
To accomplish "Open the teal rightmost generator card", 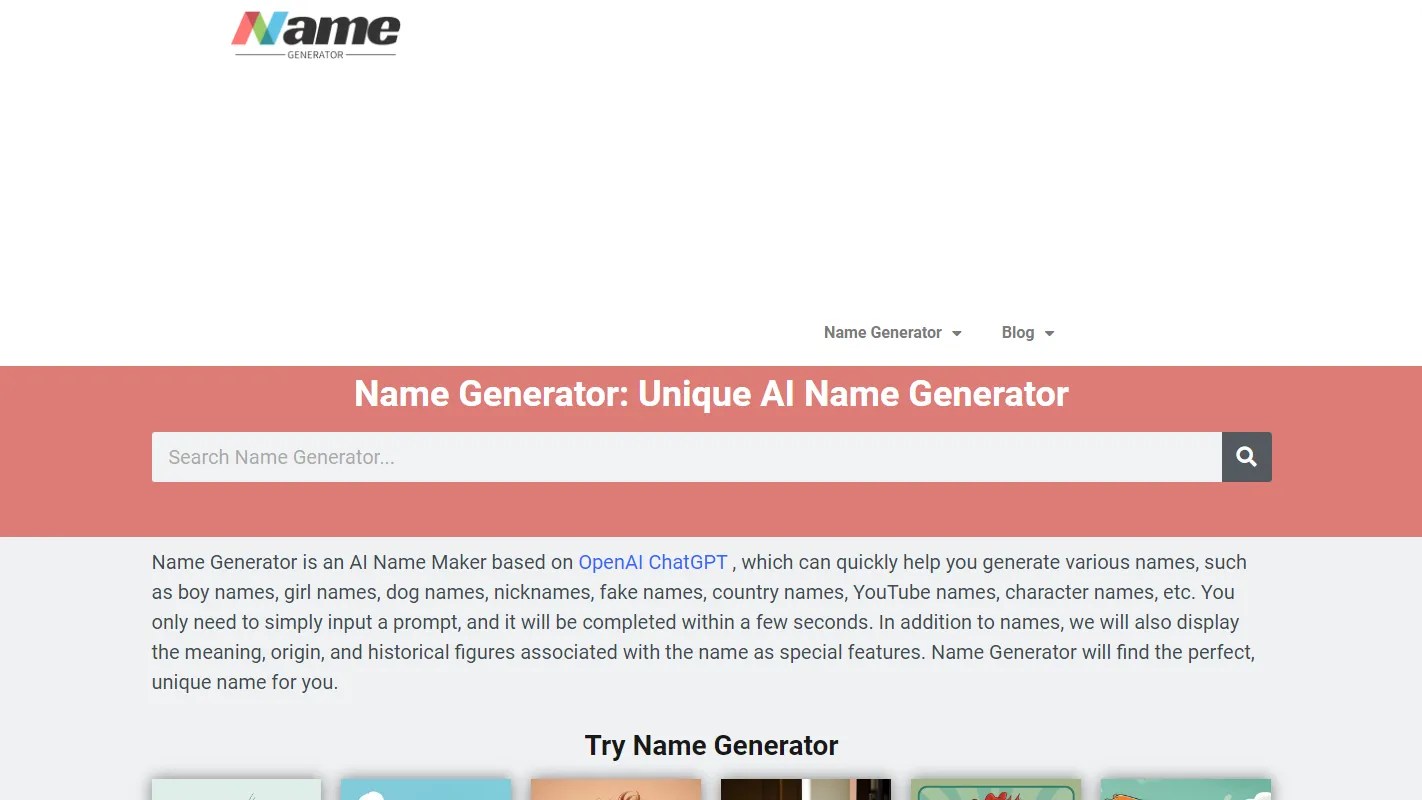I will [1185, 792].
